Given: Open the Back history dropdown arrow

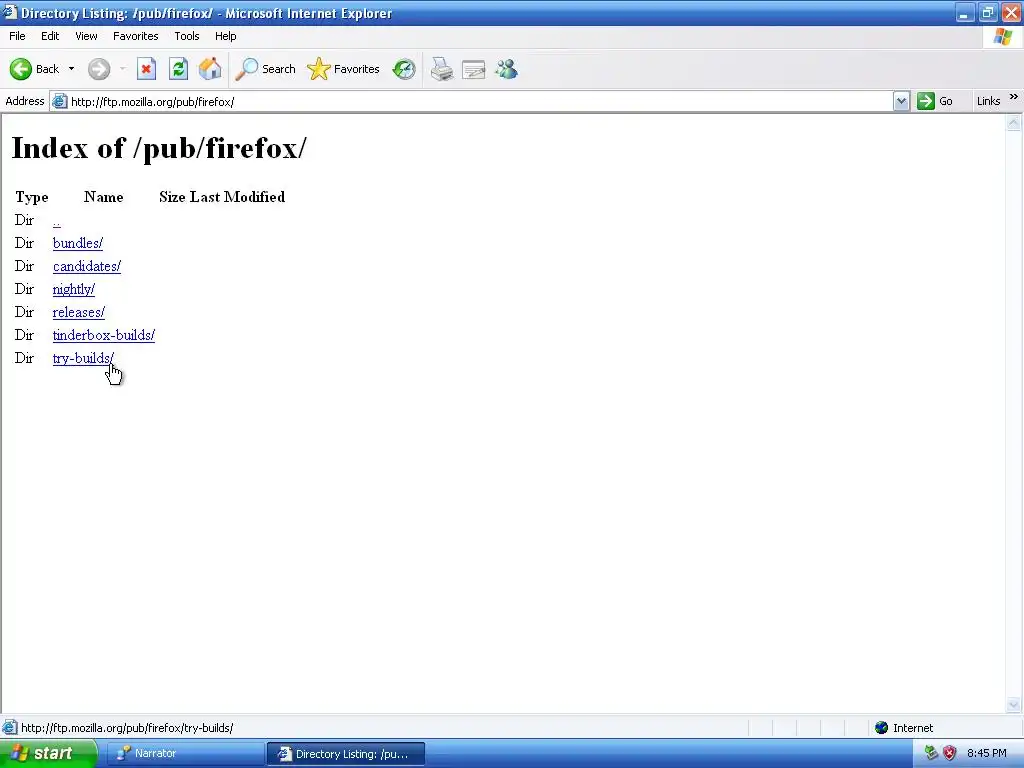Looking at the screenshot, I should point(71,69).
